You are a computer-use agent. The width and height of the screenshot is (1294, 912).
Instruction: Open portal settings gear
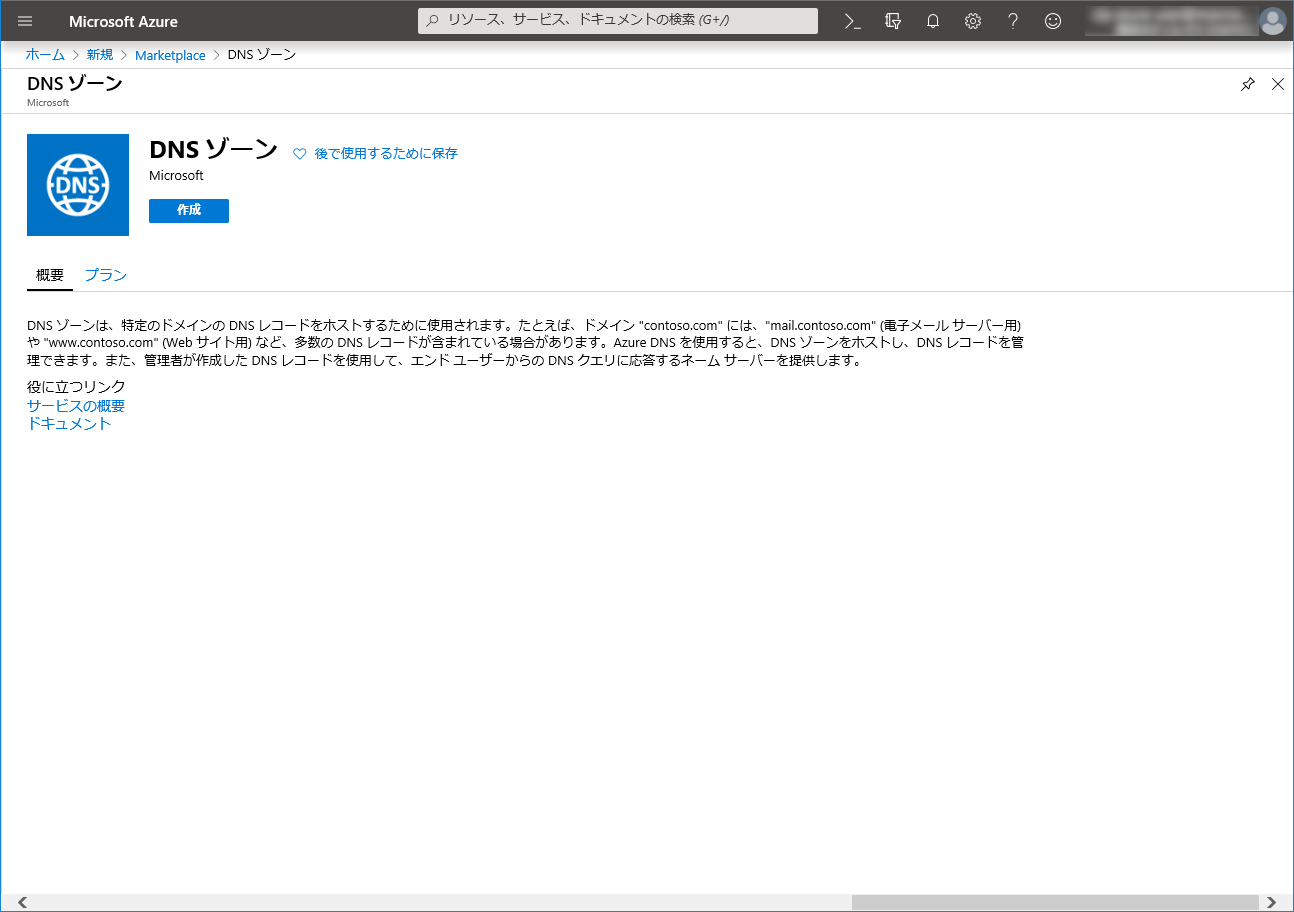(973, 21)
